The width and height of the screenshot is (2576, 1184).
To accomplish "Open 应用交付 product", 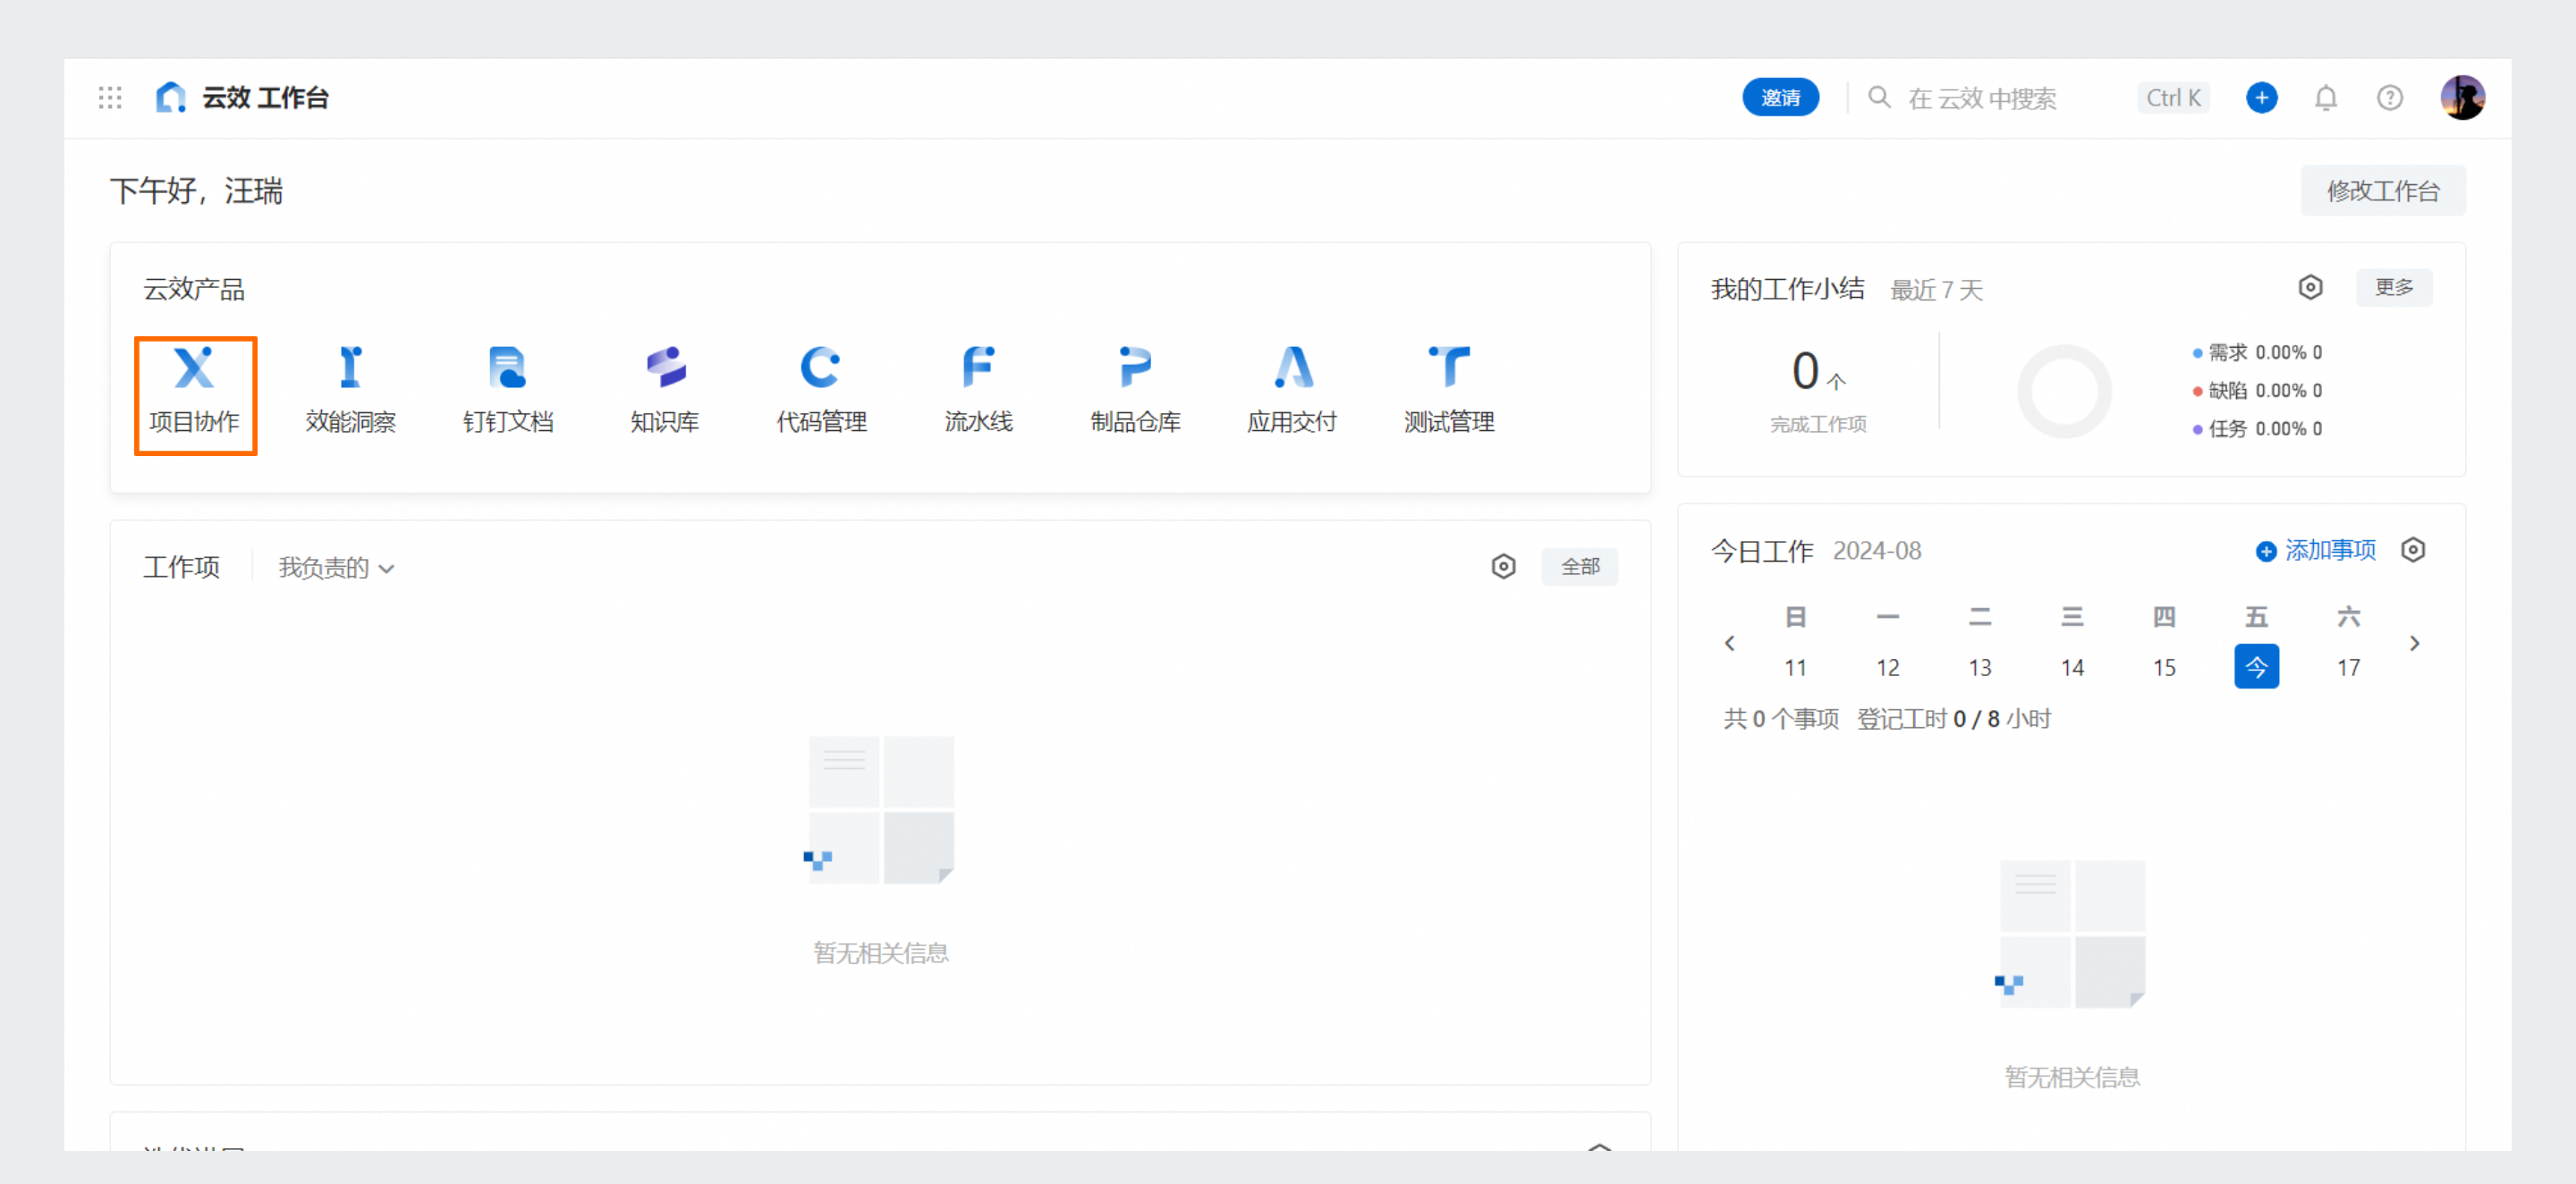I will coord(1292,391).
